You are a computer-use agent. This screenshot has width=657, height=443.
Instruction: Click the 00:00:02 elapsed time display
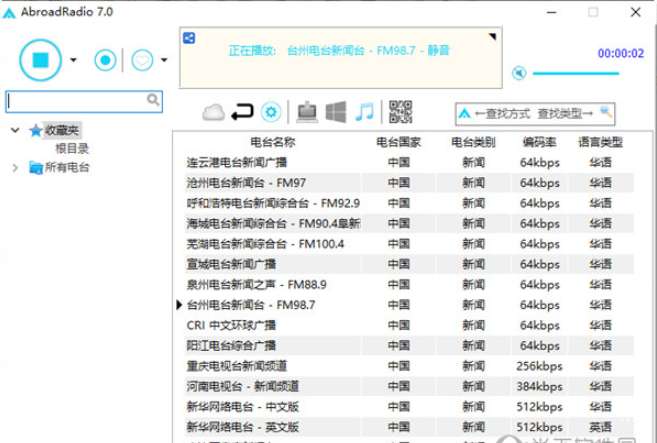[x=621, y=53]
